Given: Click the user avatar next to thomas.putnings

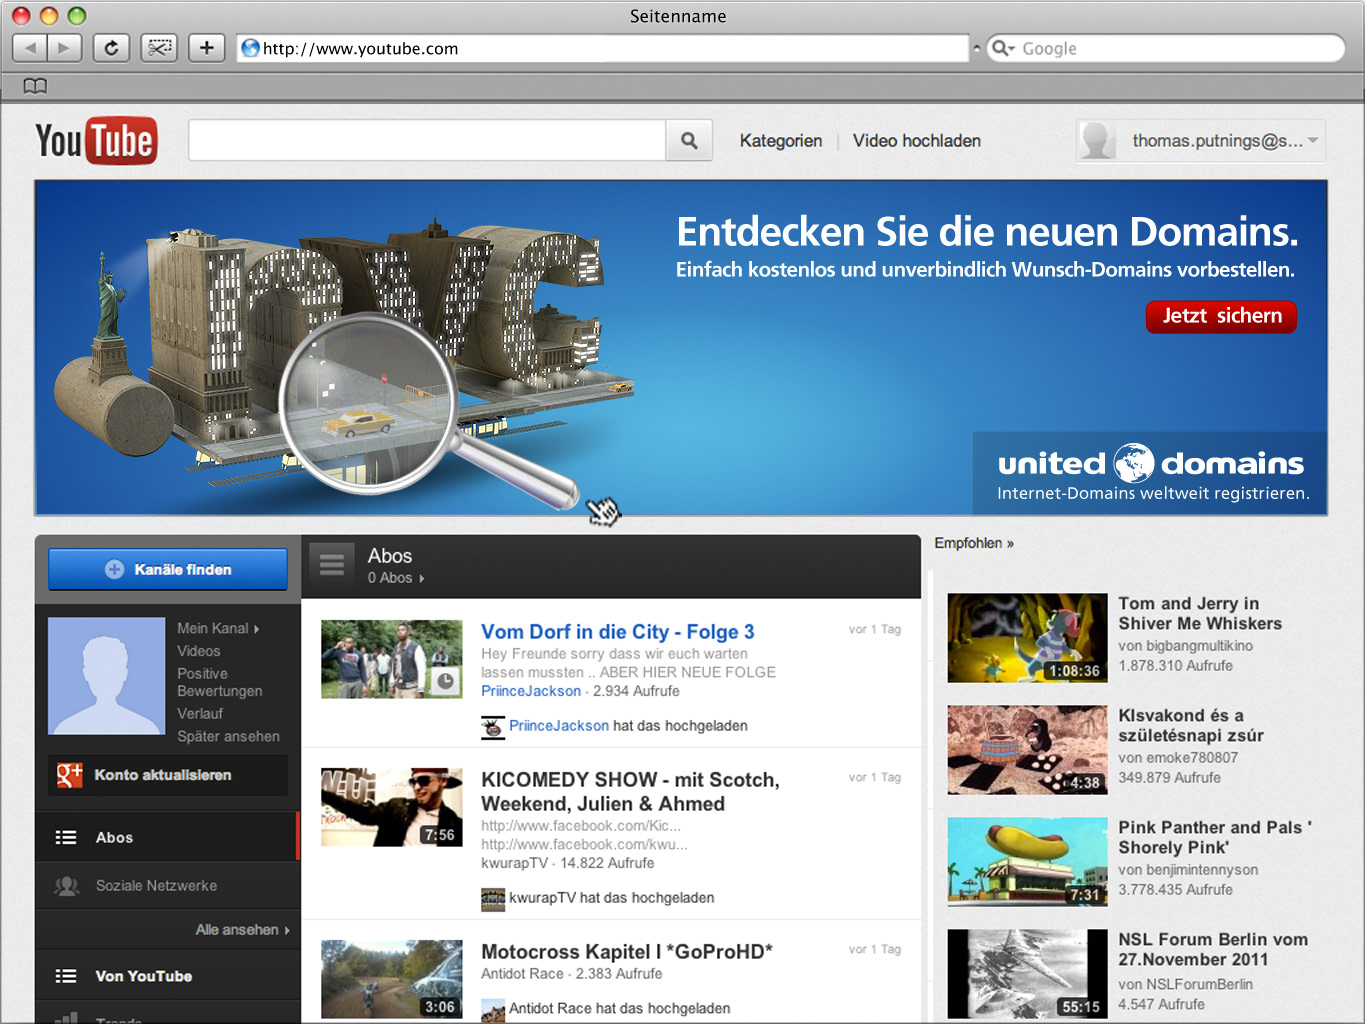Looking at the screenshot, I should click(x=1096, y=141).
